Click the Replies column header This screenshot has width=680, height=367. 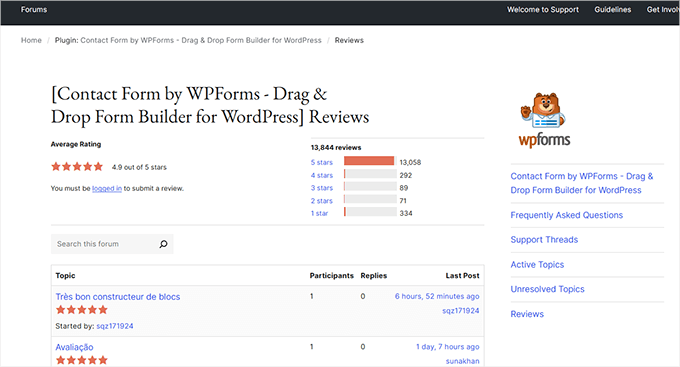[373, 275]
